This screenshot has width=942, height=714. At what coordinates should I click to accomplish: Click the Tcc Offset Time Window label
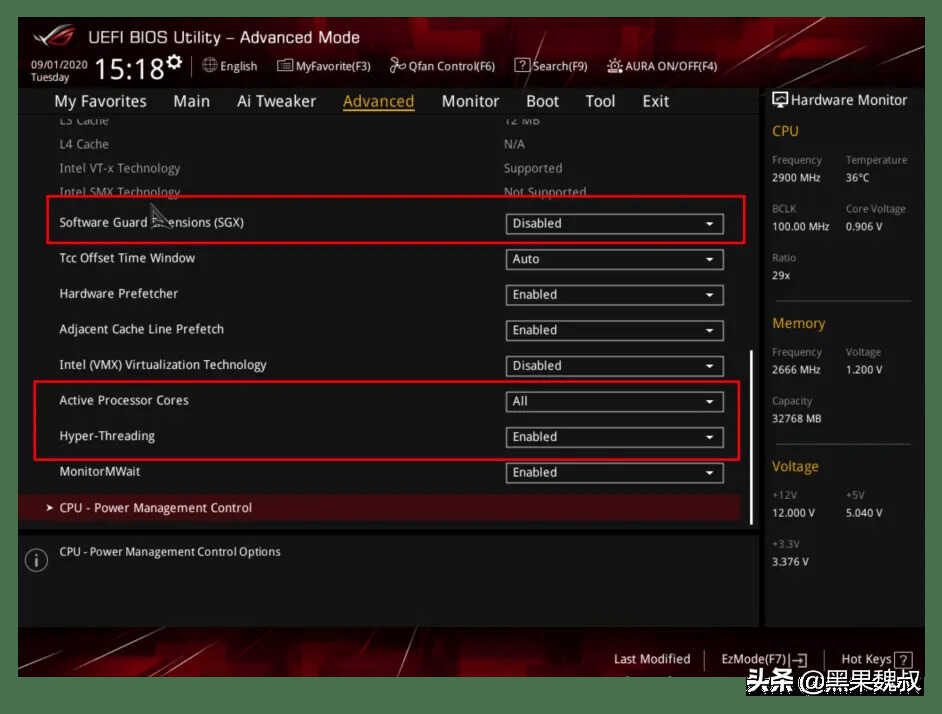pyautogui.click(x=127, y=258)
